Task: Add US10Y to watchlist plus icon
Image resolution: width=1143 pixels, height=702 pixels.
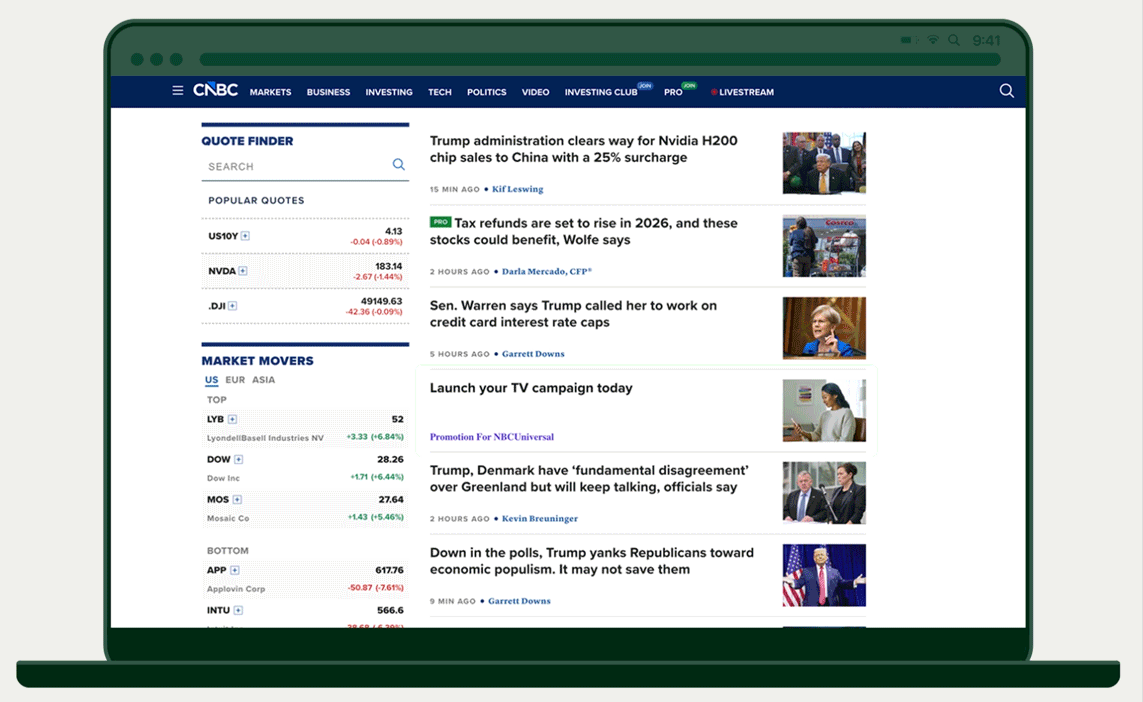Action: coord(246,236)
